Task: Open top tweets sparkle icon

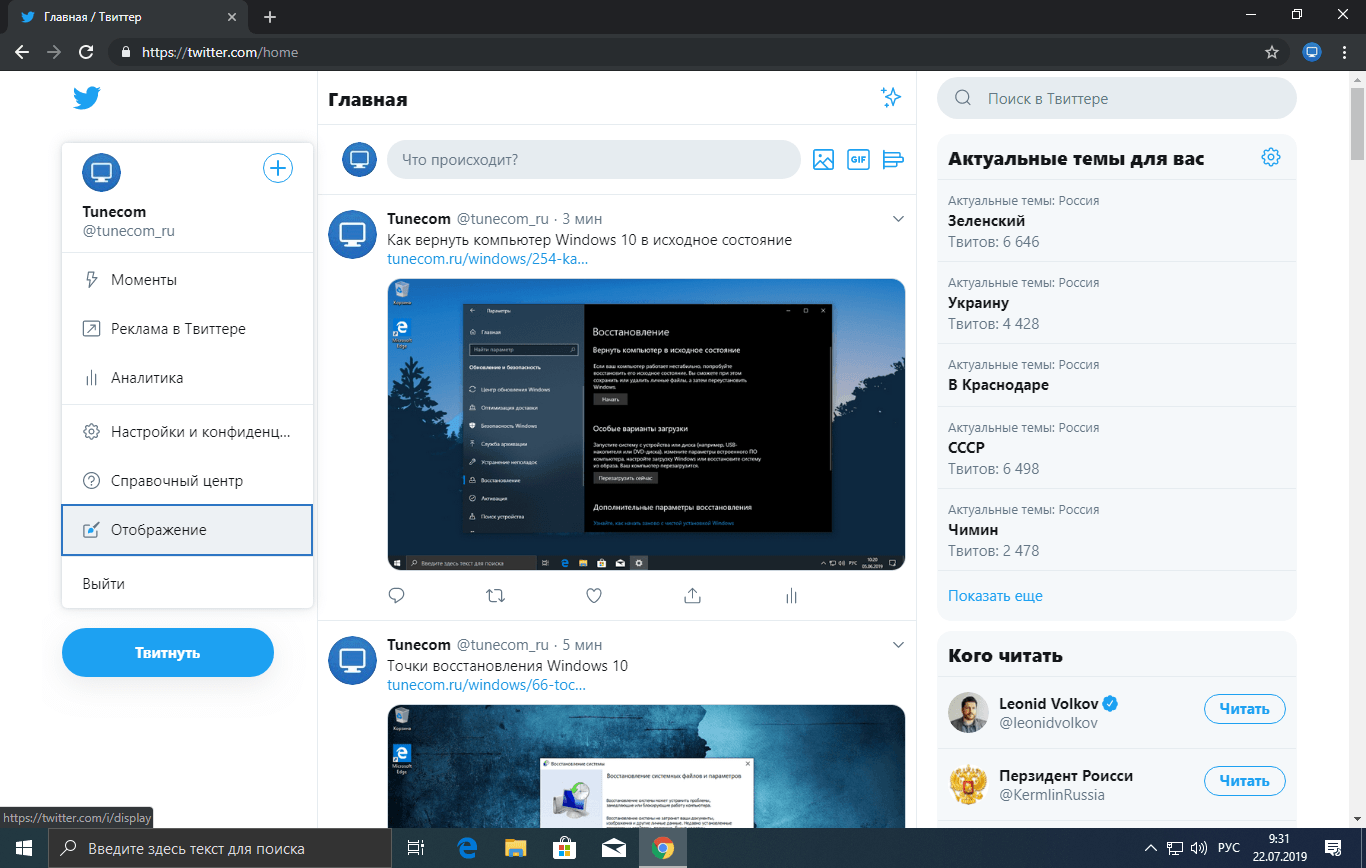Action: 890,97
